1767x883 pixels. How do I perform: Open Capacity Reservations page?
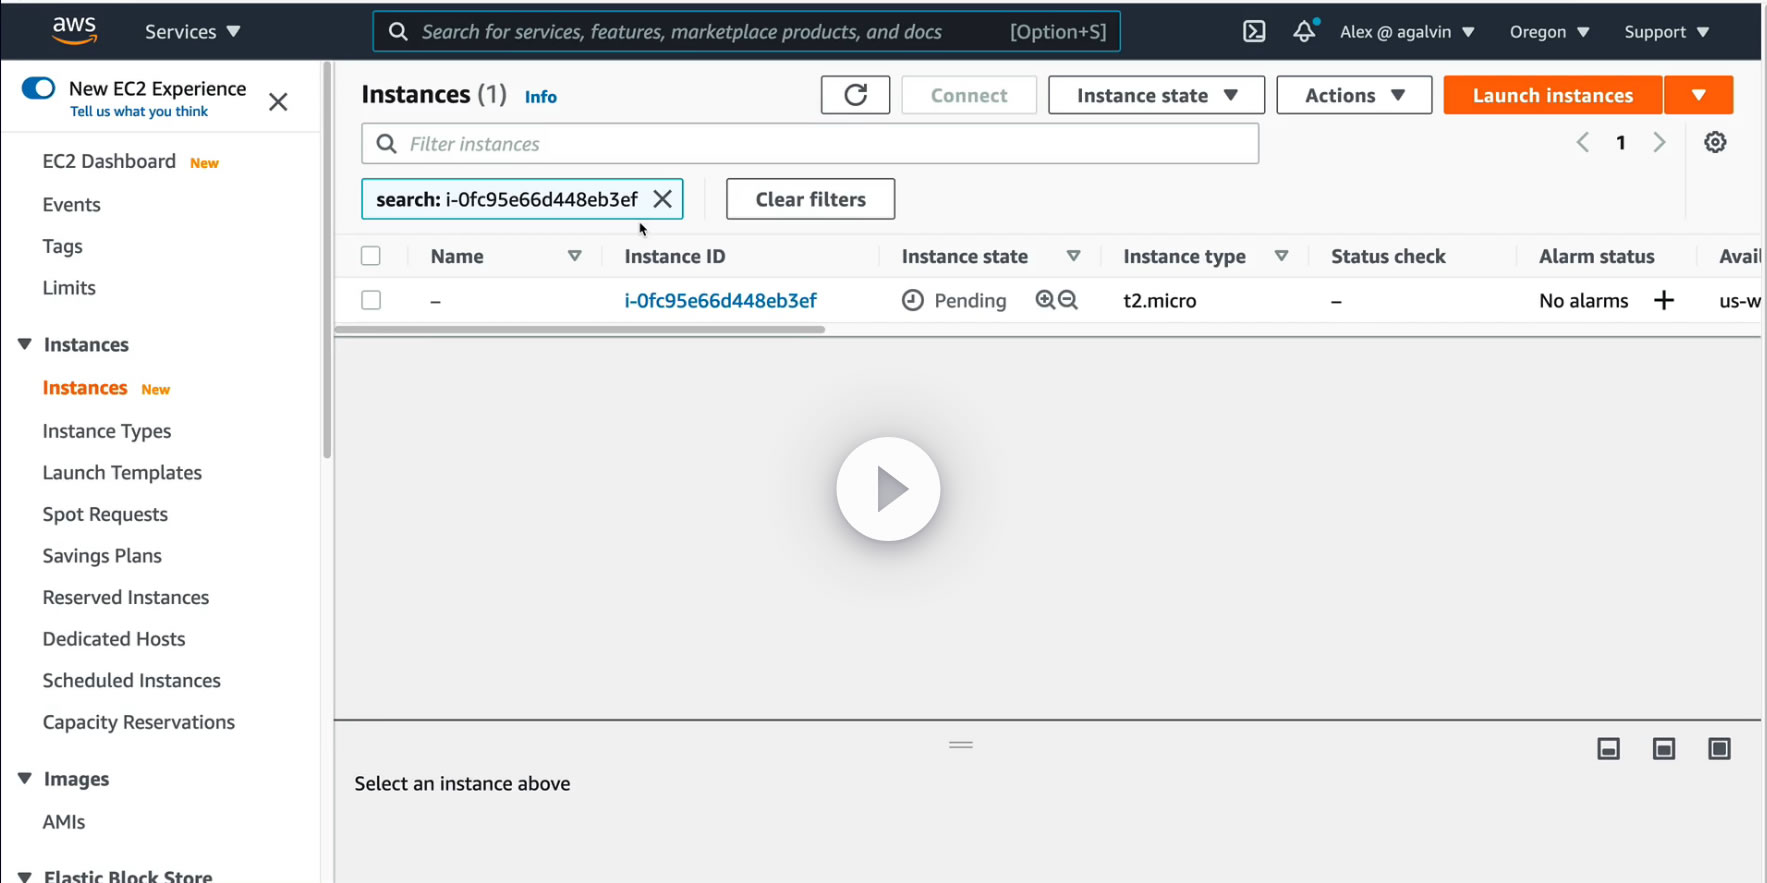click(139, 722)
